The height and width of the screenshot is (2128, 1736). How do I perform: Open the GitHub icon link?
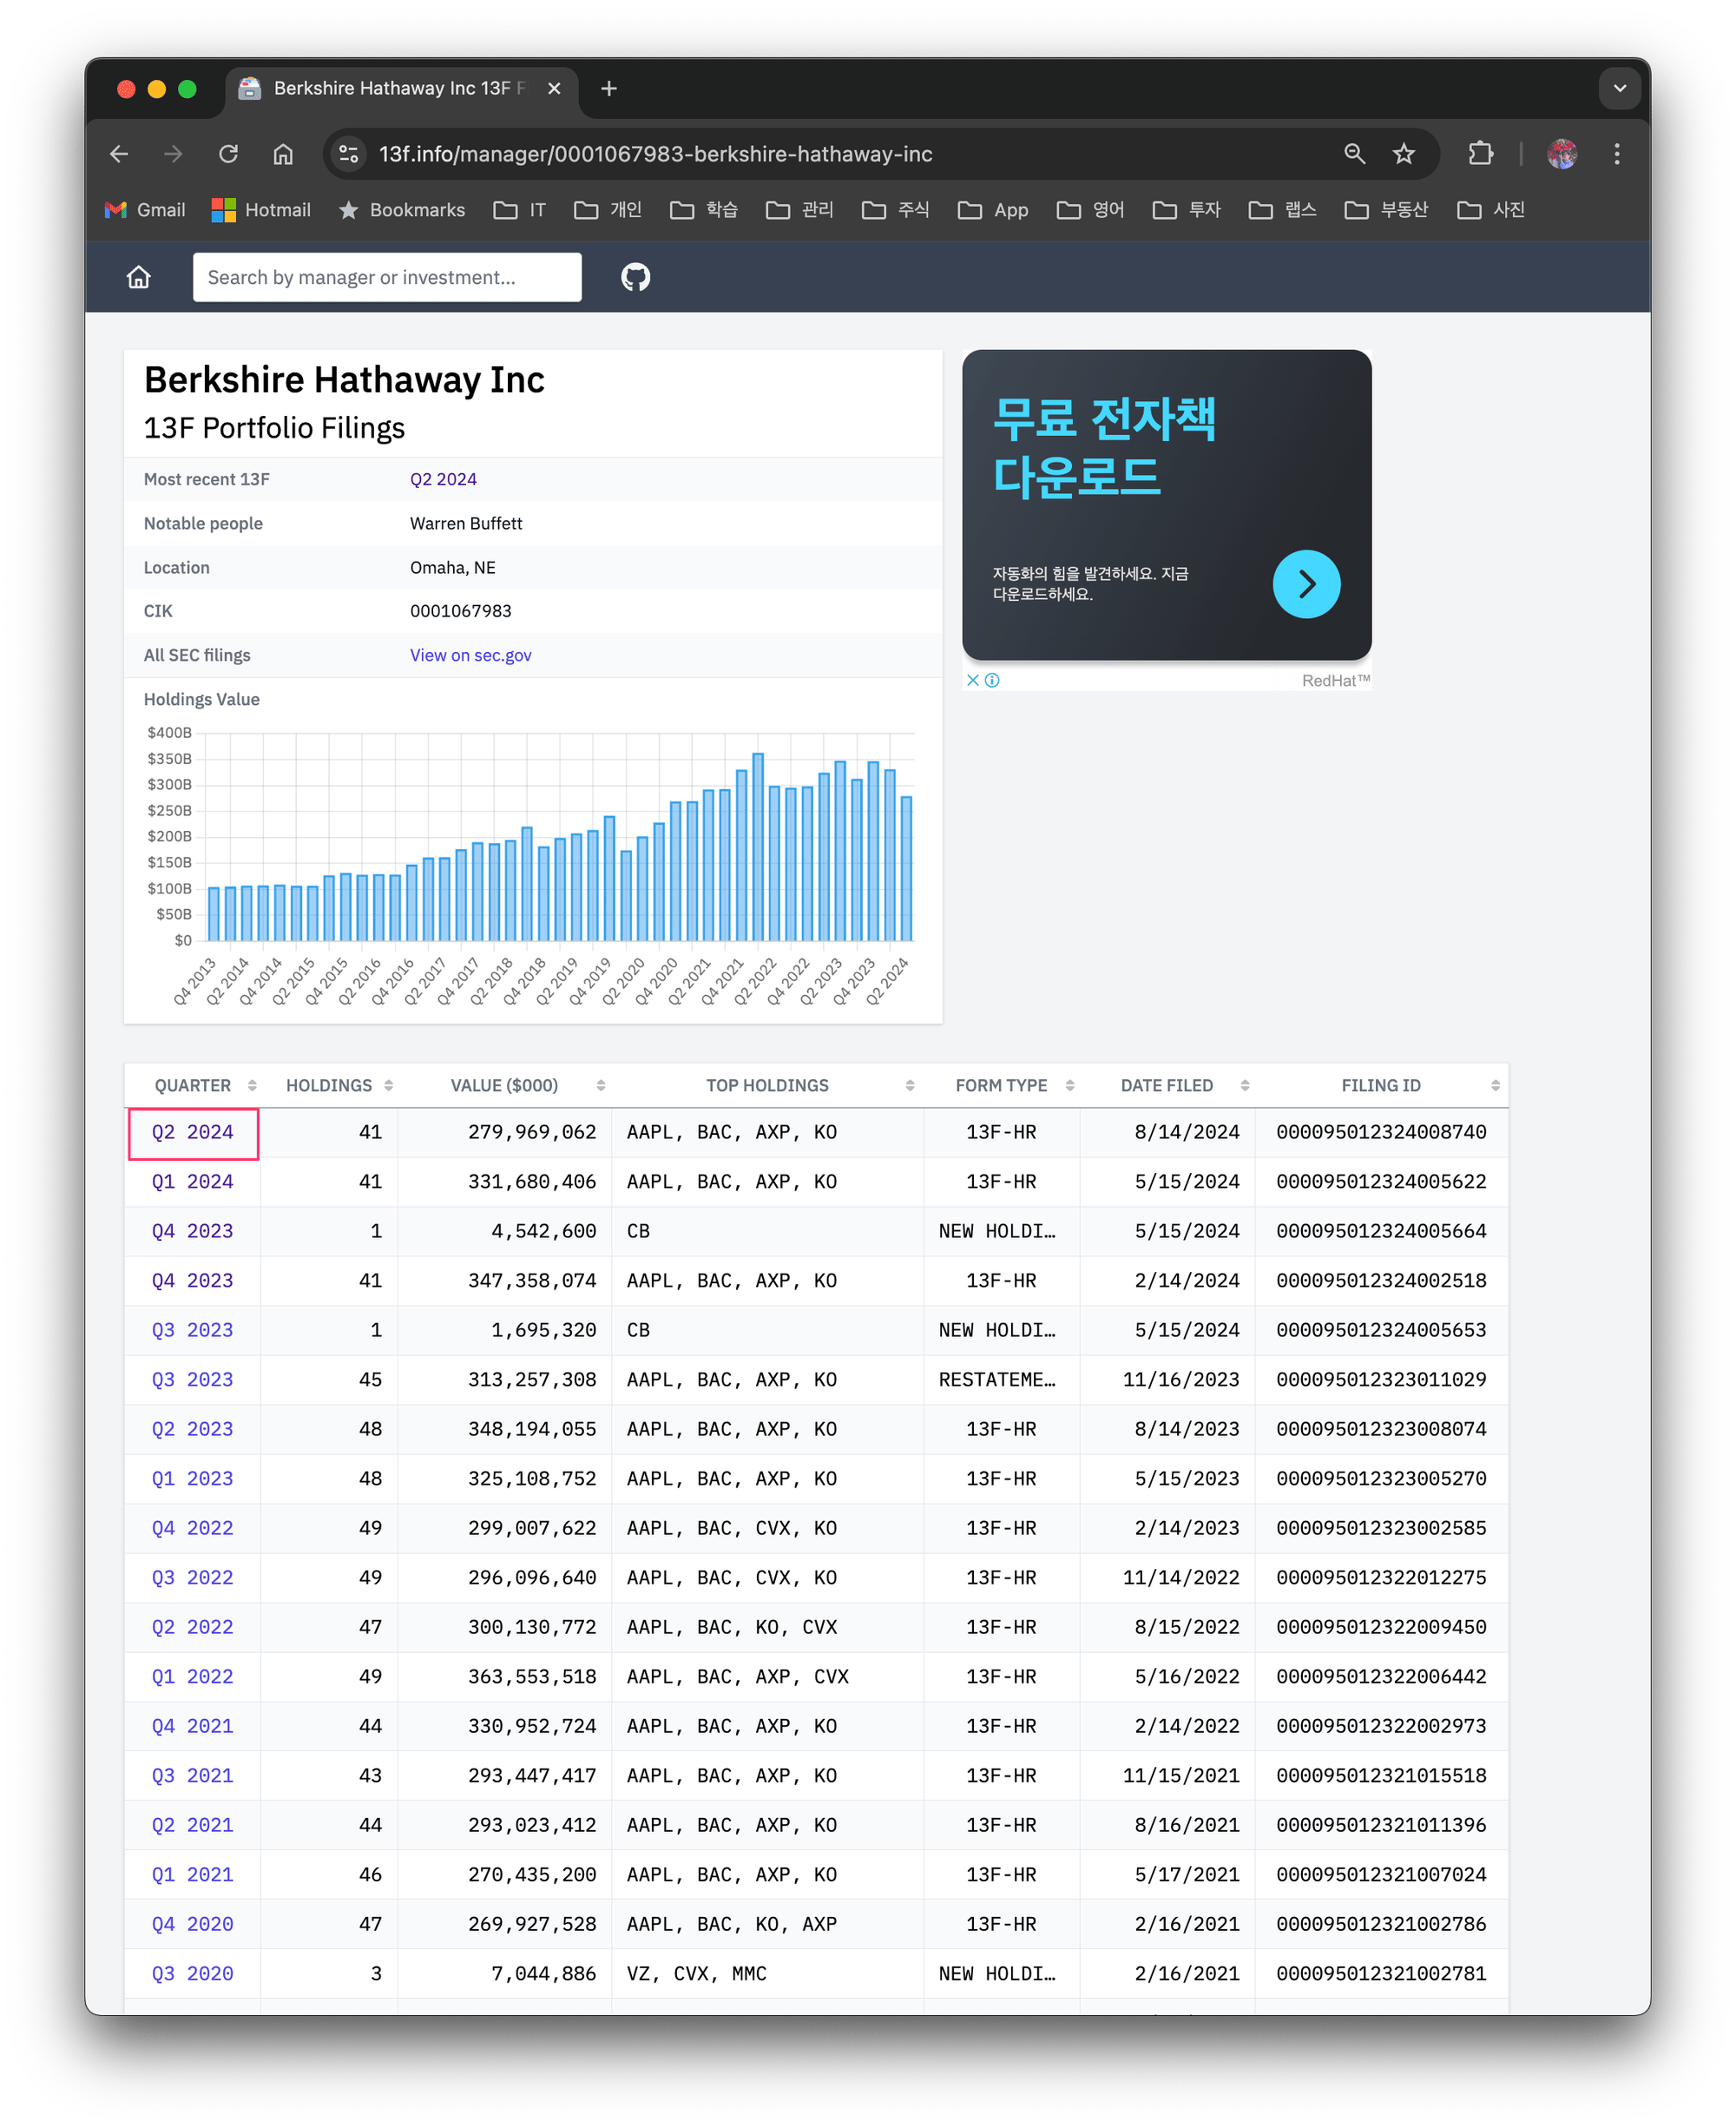[635, 277]
